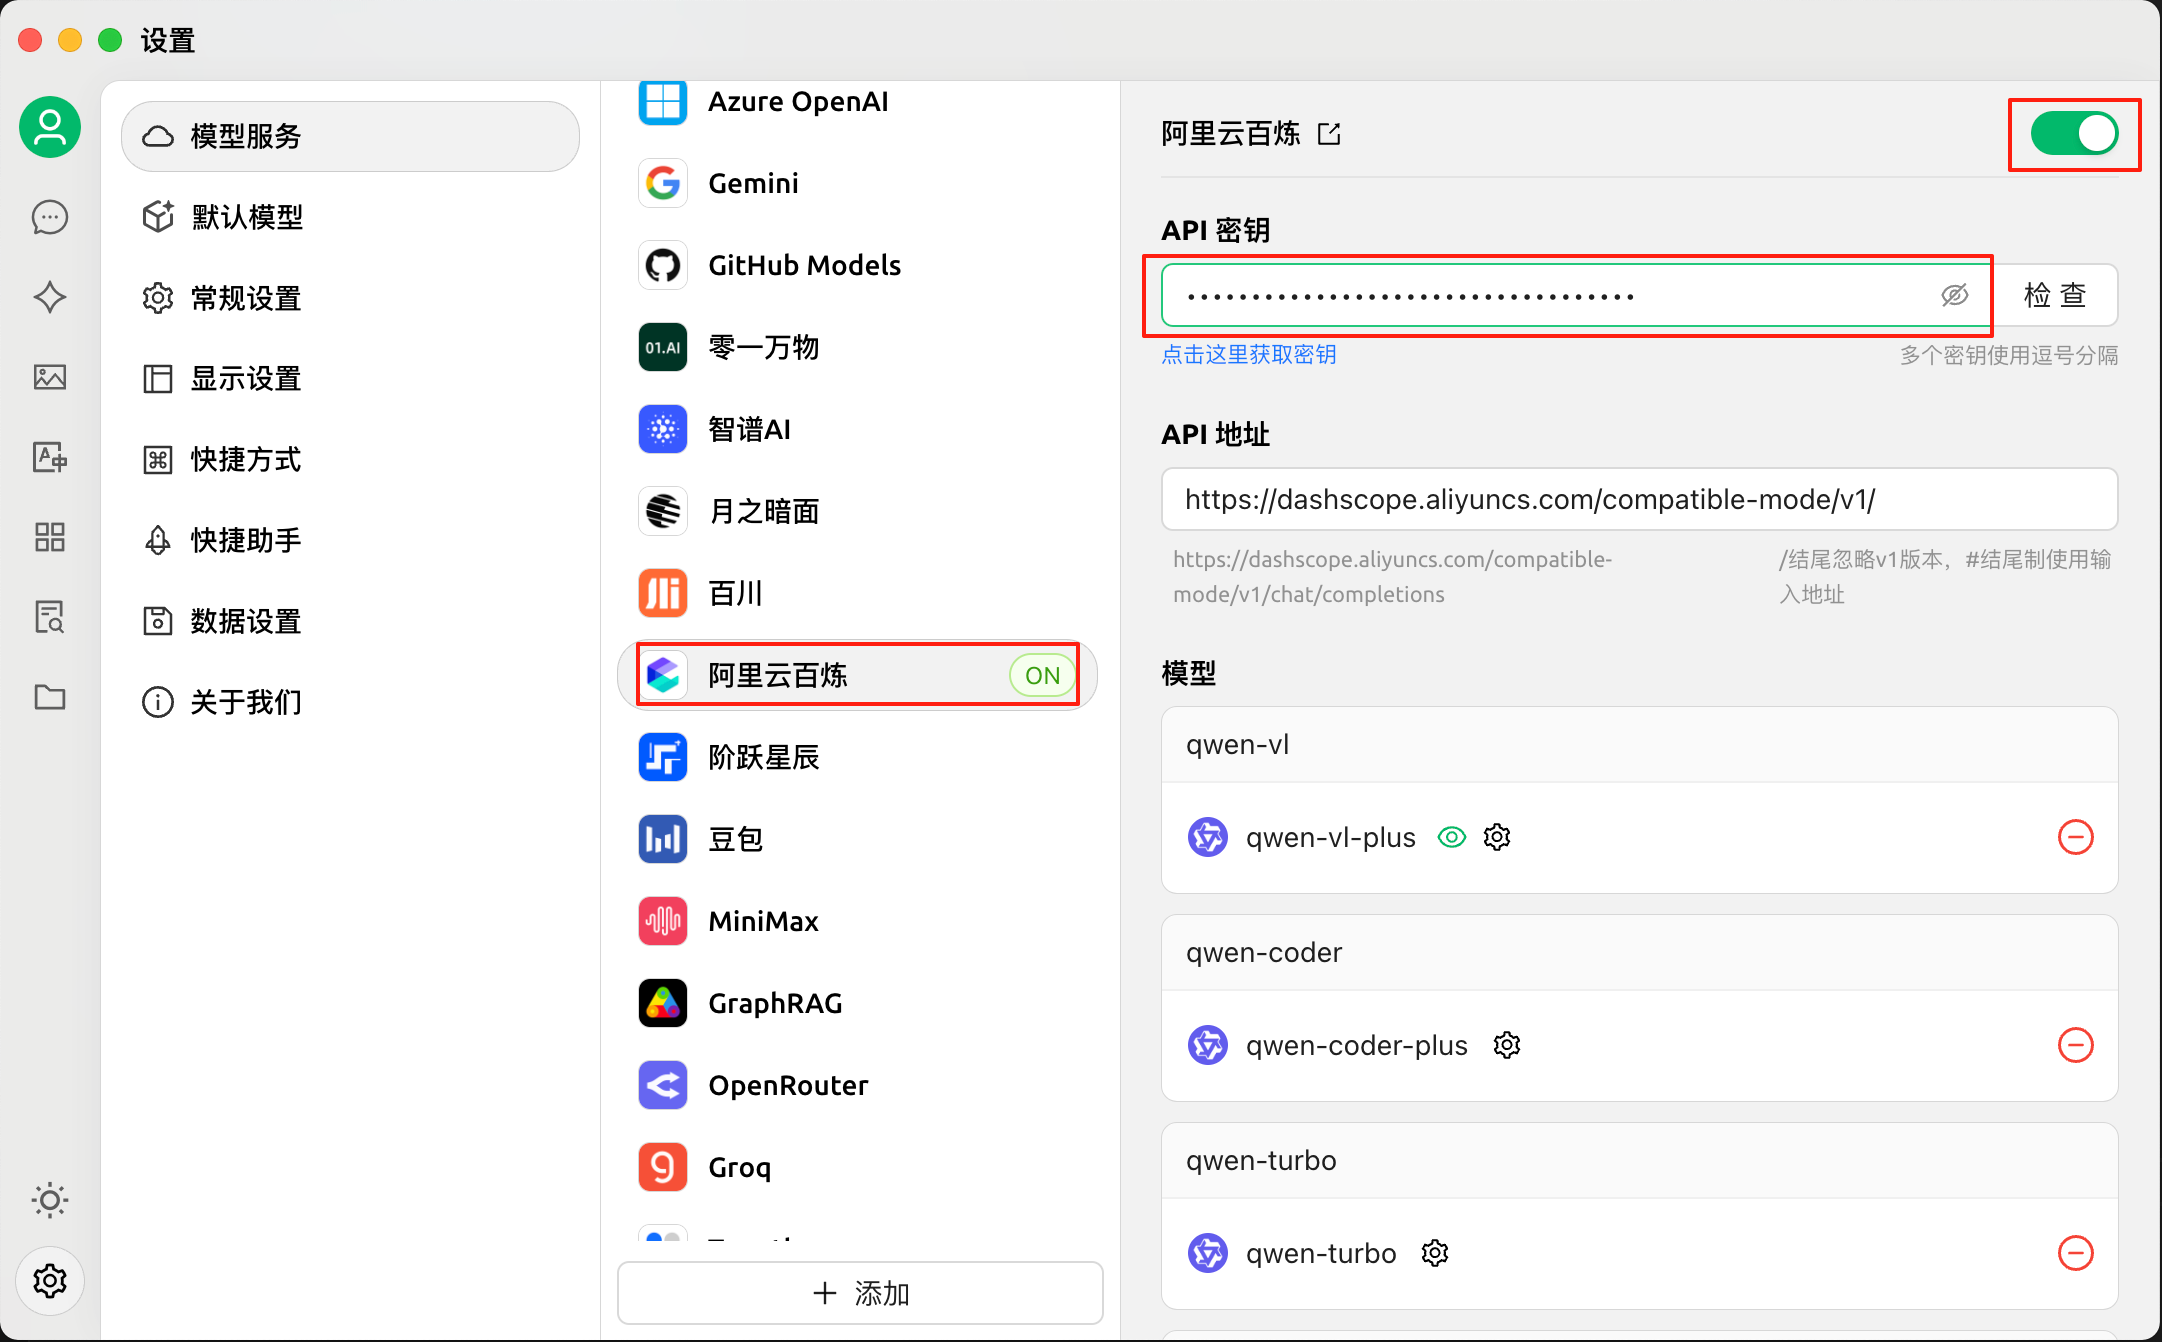Open 阿里云百炼 external link icon
The width and height of the screenshot is (2162, 1342).
tap(1329, 134)
